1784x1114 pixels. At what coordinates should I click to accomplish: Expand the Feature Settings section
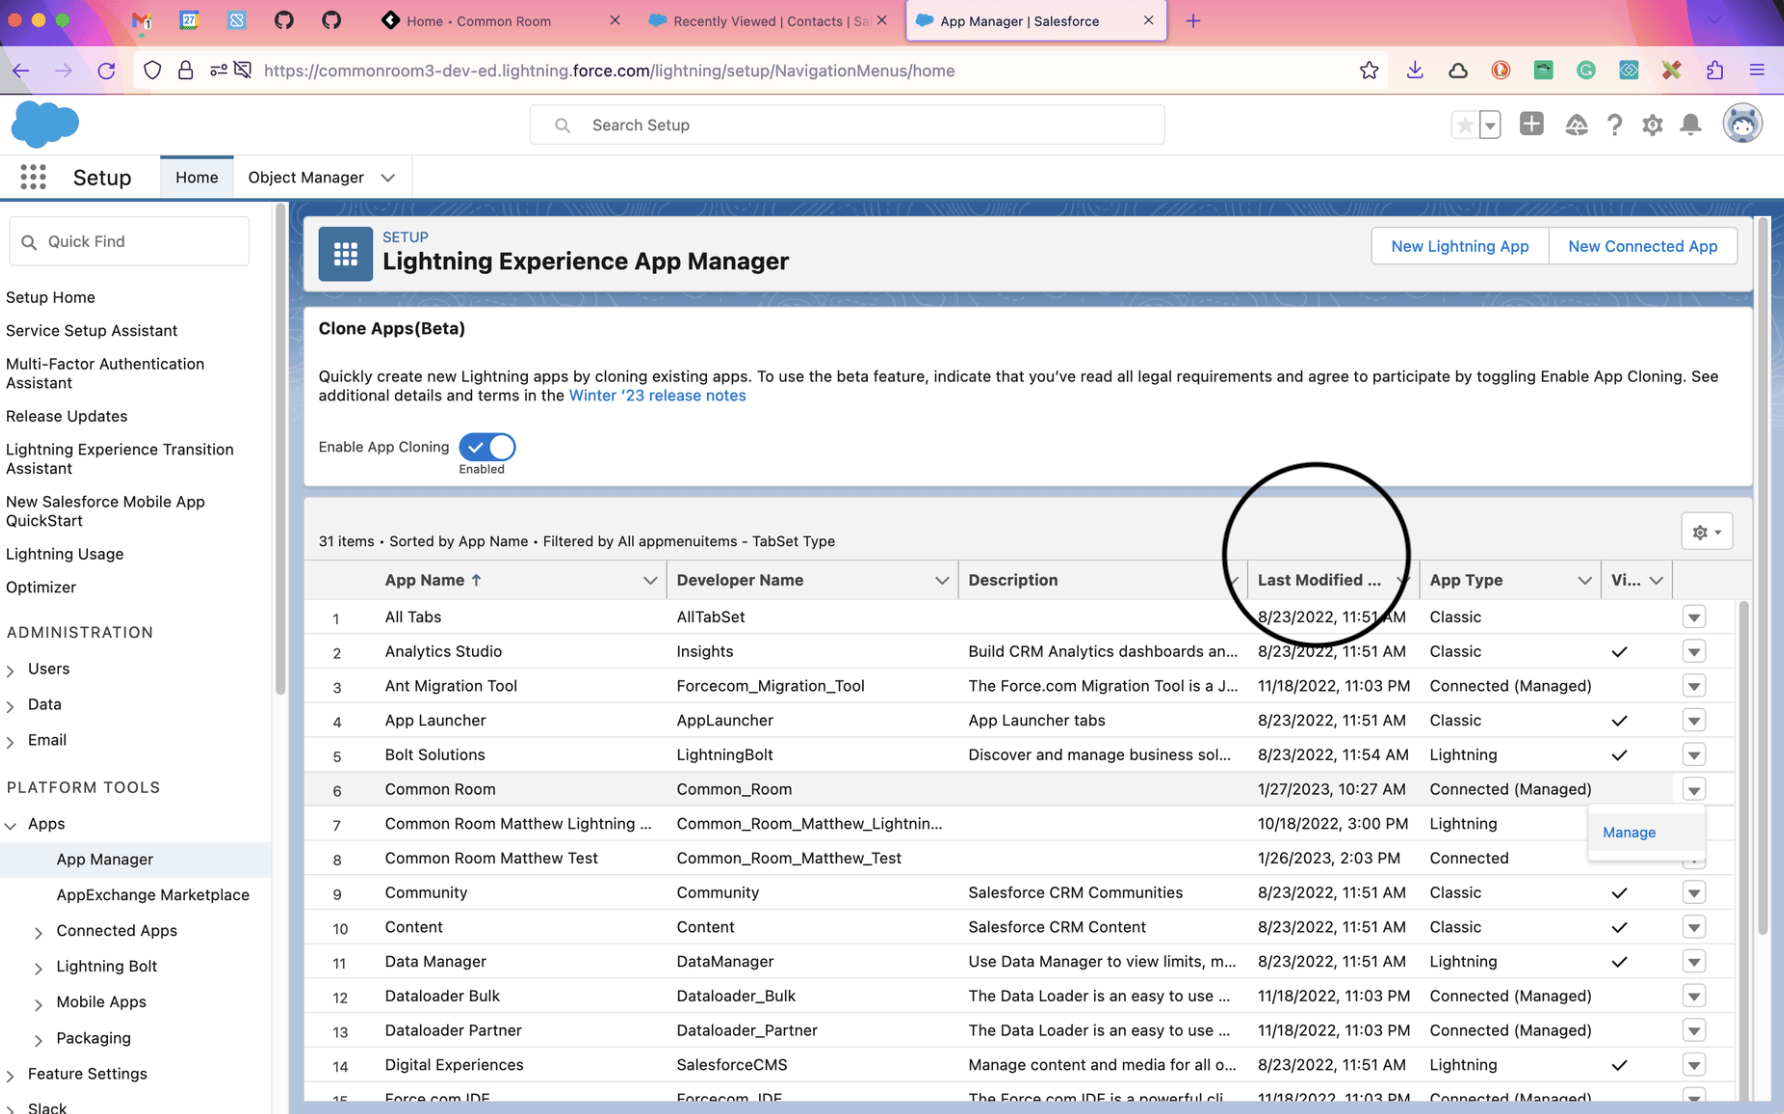(11, 1075)
